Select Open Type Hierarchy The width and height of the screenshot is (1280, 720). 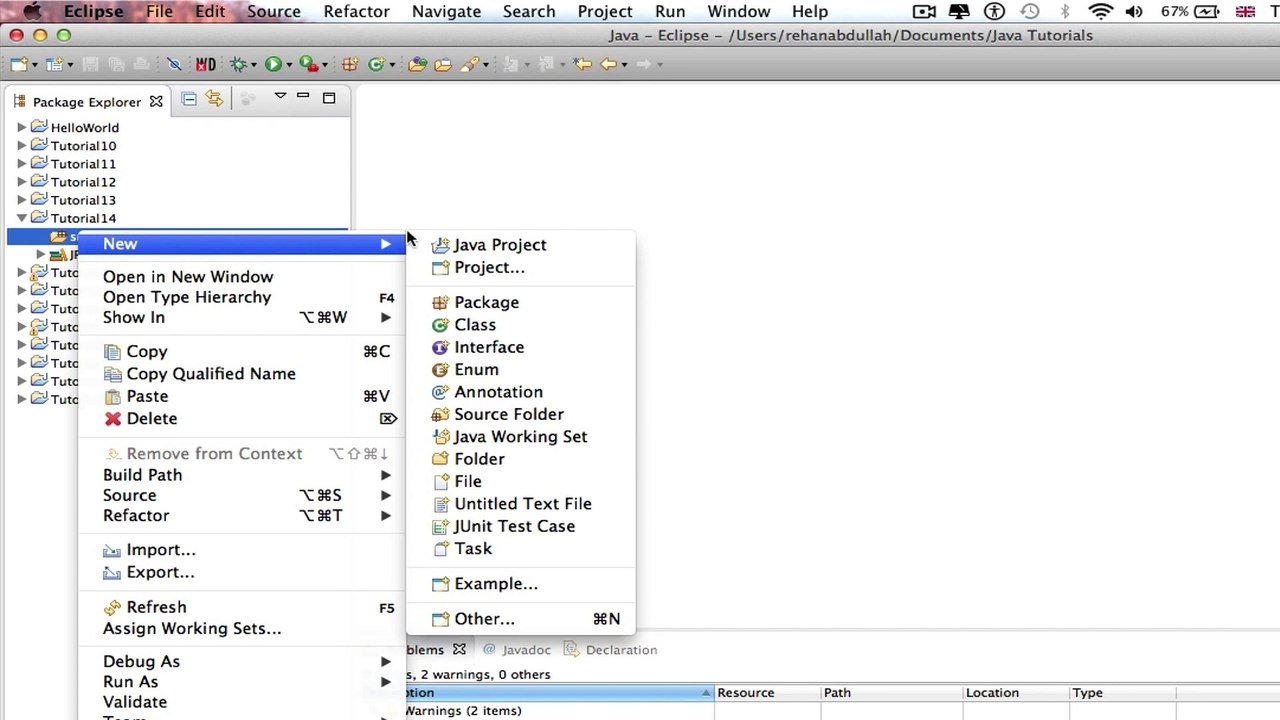point(242,297)
